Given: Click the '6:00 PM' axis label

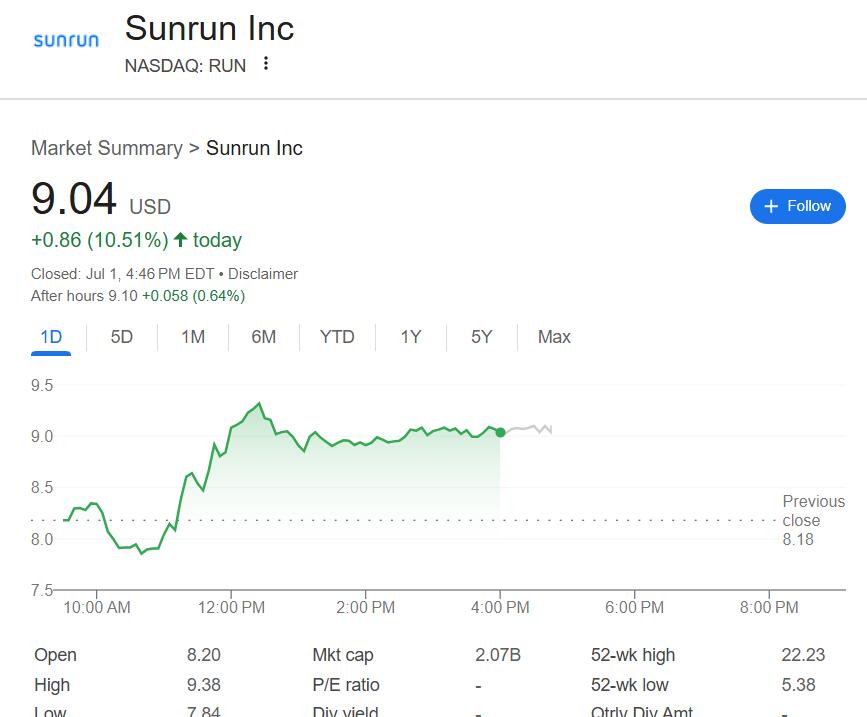Looking at the screenshot, I should click(x=634, y=607).
